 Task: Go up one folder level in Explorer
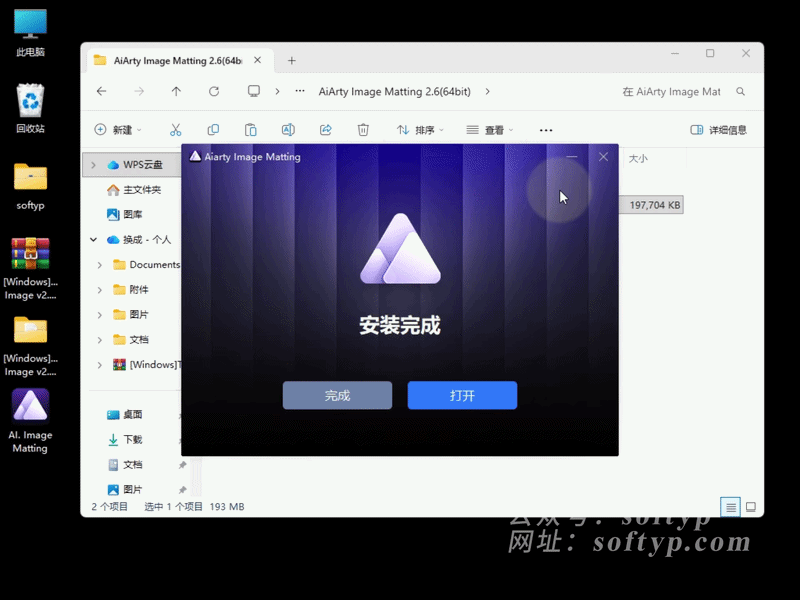point(176,91)
